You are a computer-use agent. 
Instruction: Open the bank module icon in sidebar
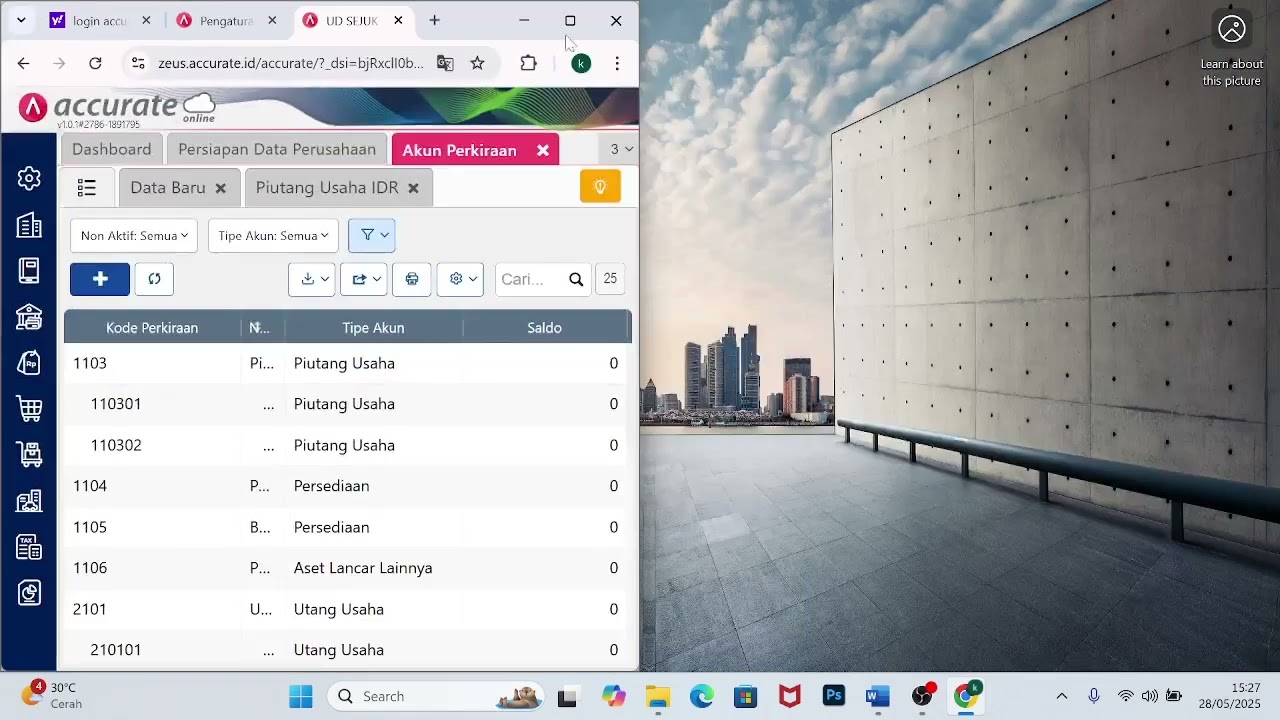(29, 317)
